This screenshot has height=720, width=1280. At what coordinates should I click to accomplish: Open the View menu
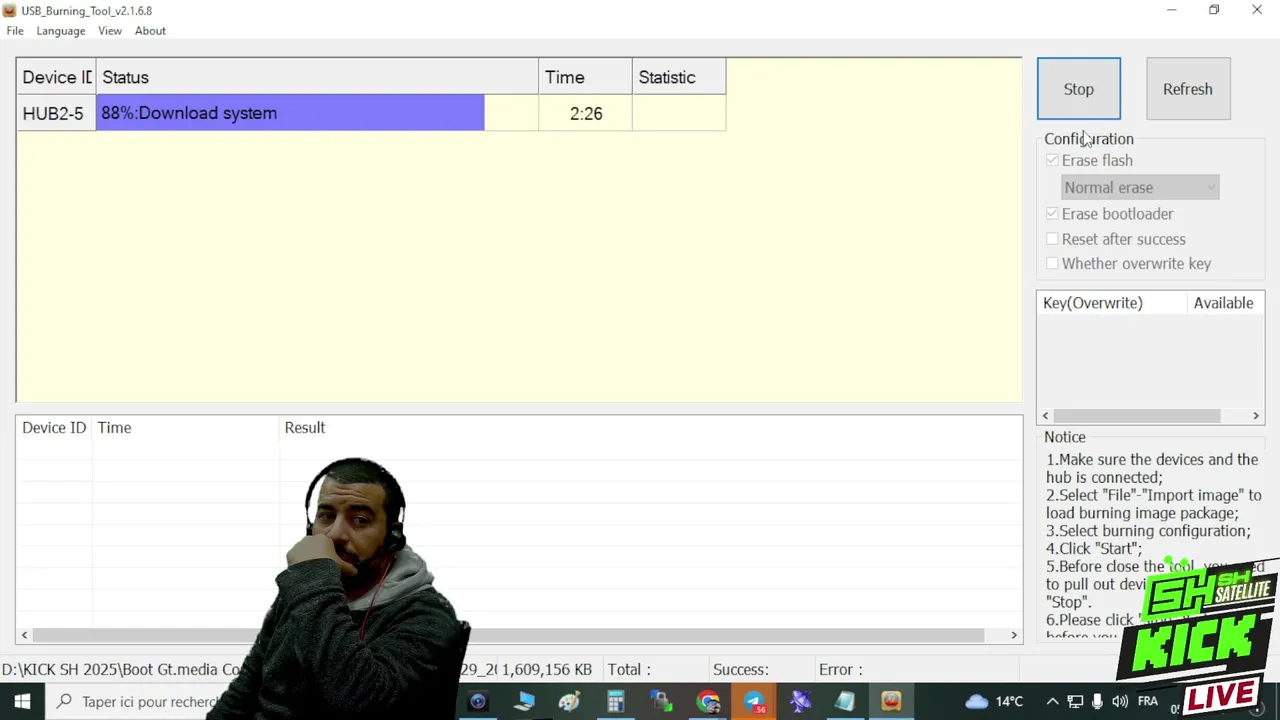(x=110, y=31)
